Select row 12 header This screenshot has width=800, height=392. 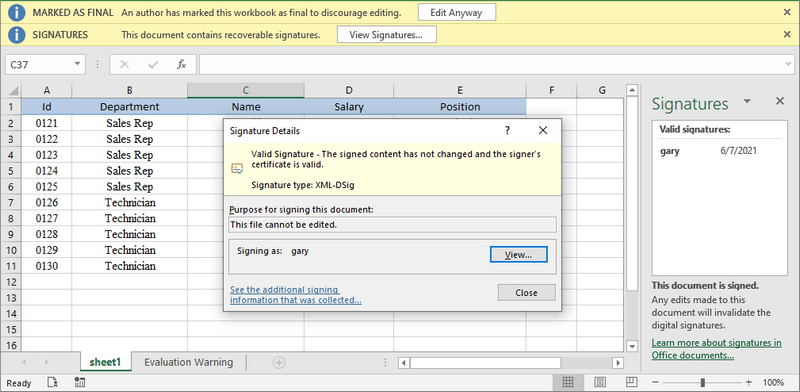(12, 282)
